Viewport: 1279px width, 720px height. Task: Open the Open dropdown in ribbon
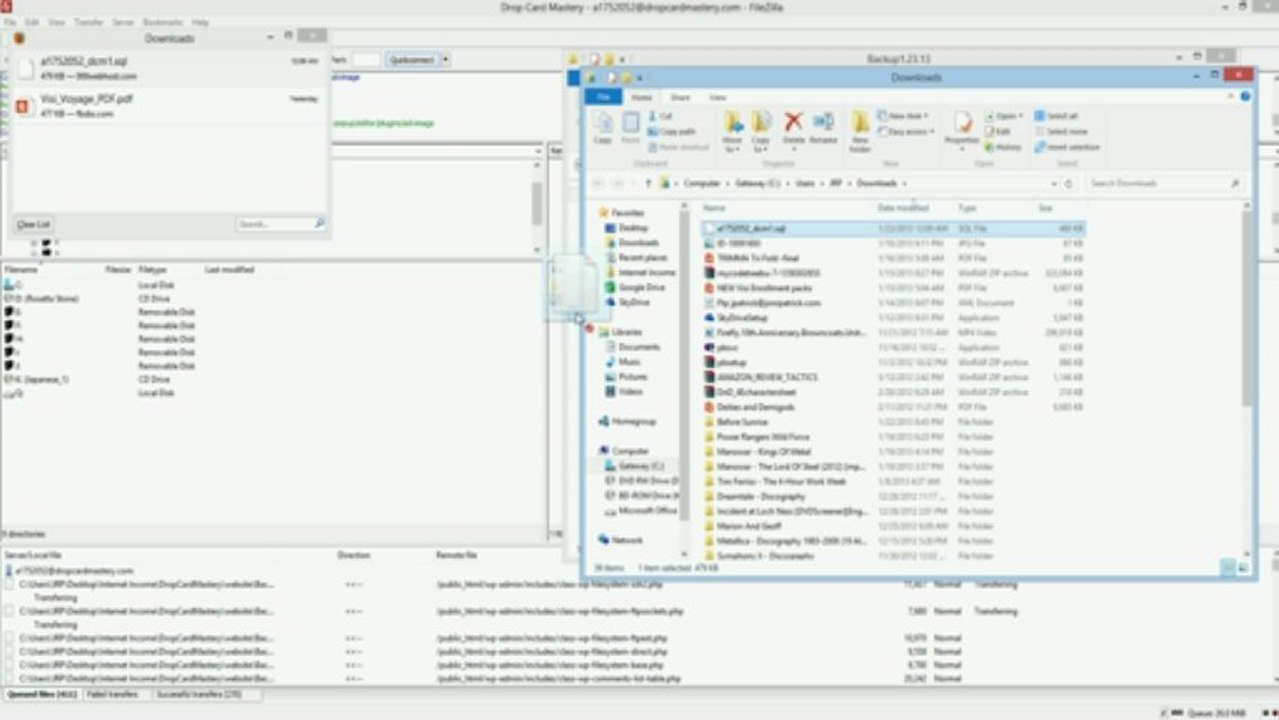pyautogui.click(x=1003, y=116)
